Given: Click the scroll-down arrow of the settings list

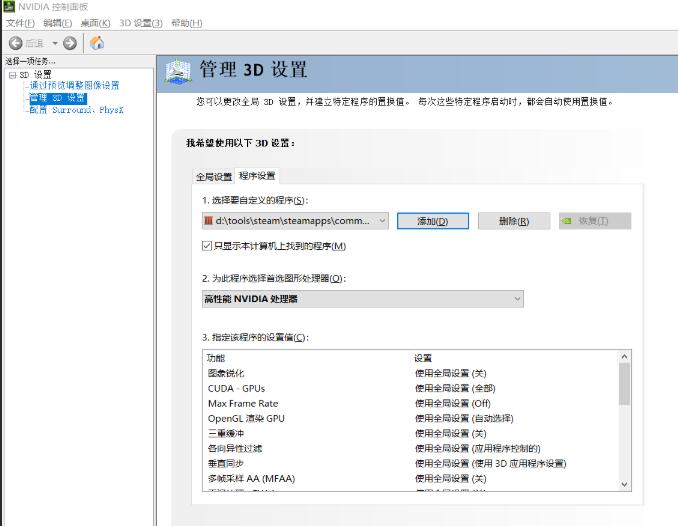Looking at the screenshot, I should (x=624, y=483).
